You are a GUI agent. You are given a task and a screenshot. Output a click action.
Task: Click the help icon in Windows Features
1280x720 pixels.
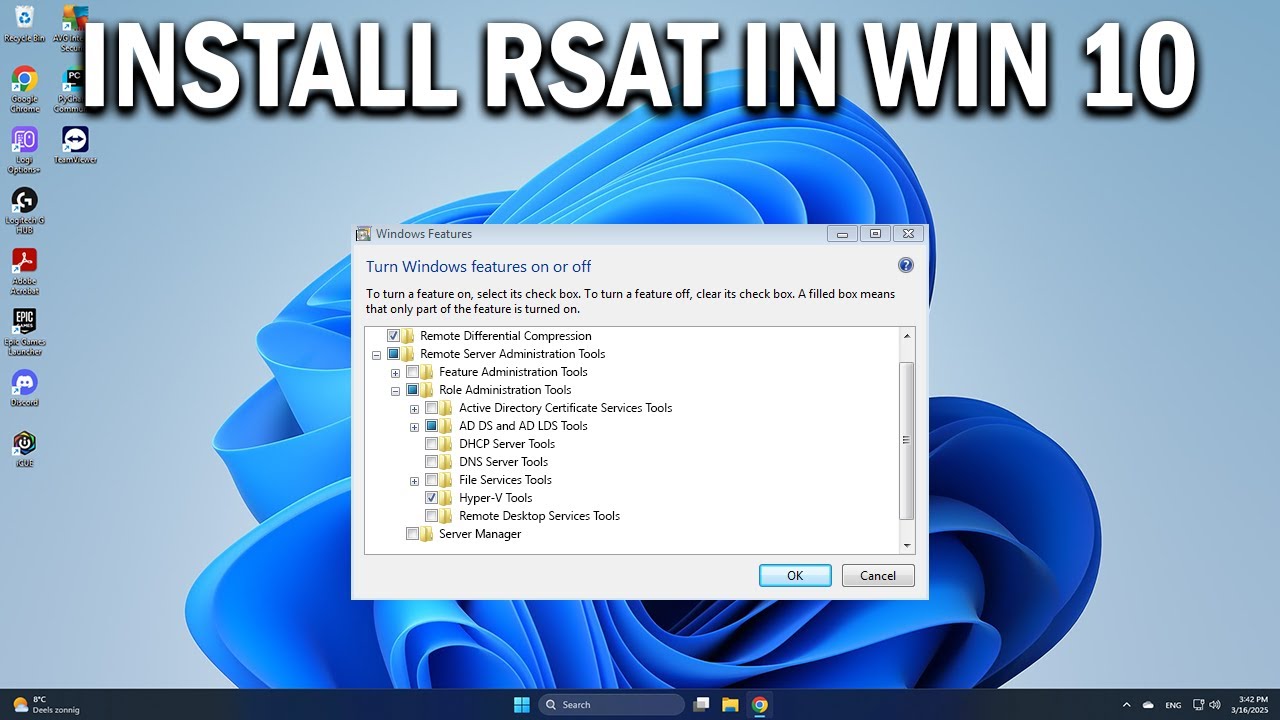click(906, 265)
